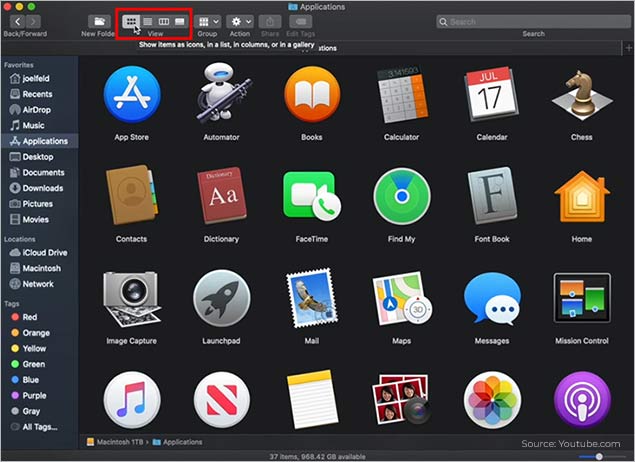Filter by Orange tag
The image size is (635, 462).
40,333
